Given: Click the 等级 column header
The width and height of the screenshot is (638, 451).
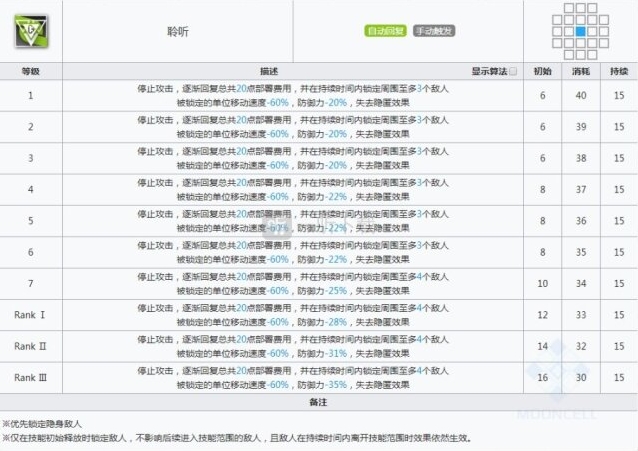Looking at the screenshot, I should (x=30, y=72).
